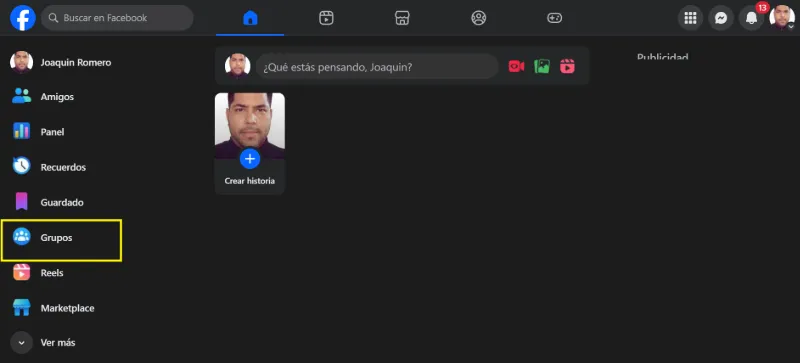Open the Groups tab icon in top bar
The height and width of the screenshot is (363, 800).
coord(479,18)
